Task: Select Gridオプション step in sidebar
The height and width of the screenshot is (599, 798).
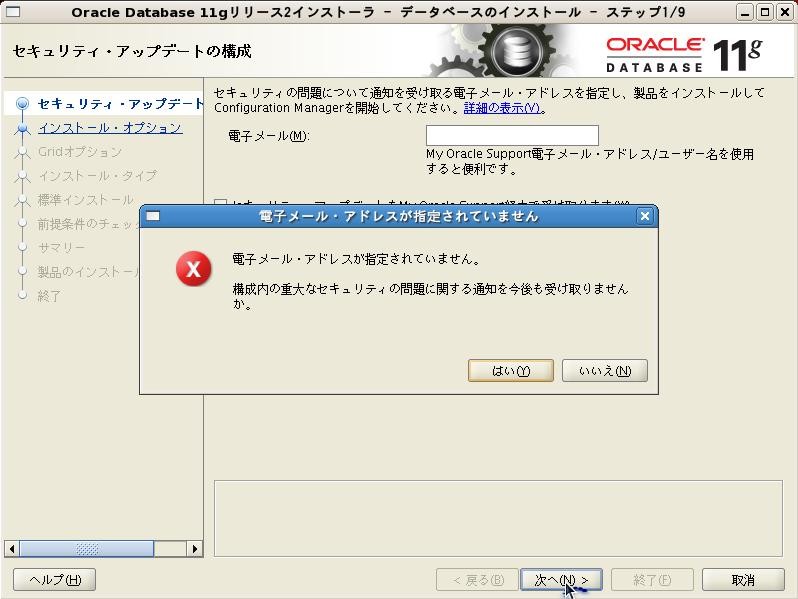Action: [80, 152]
